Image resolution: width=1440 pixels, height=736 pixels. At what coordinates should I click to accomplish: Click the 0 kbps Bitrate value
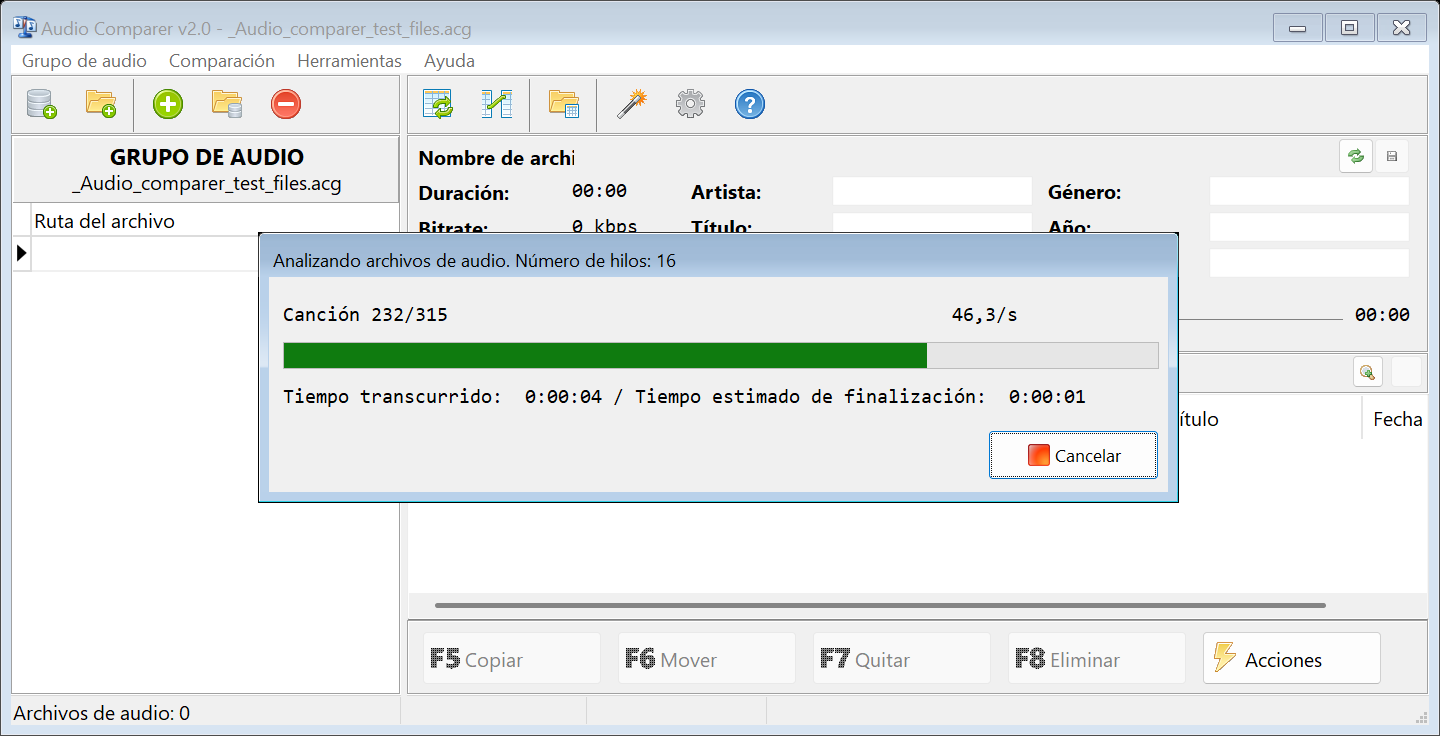(604, 227)
